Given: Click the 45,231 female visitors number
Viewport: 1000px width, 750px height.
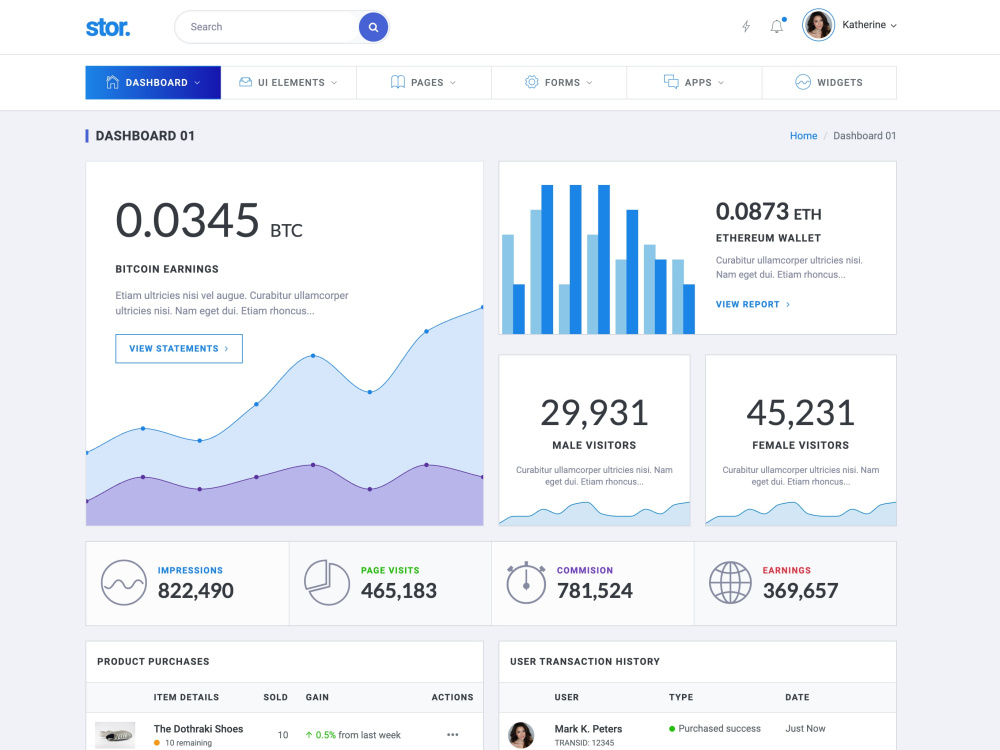Looking at the screenshot, I should tap(800, 413).
